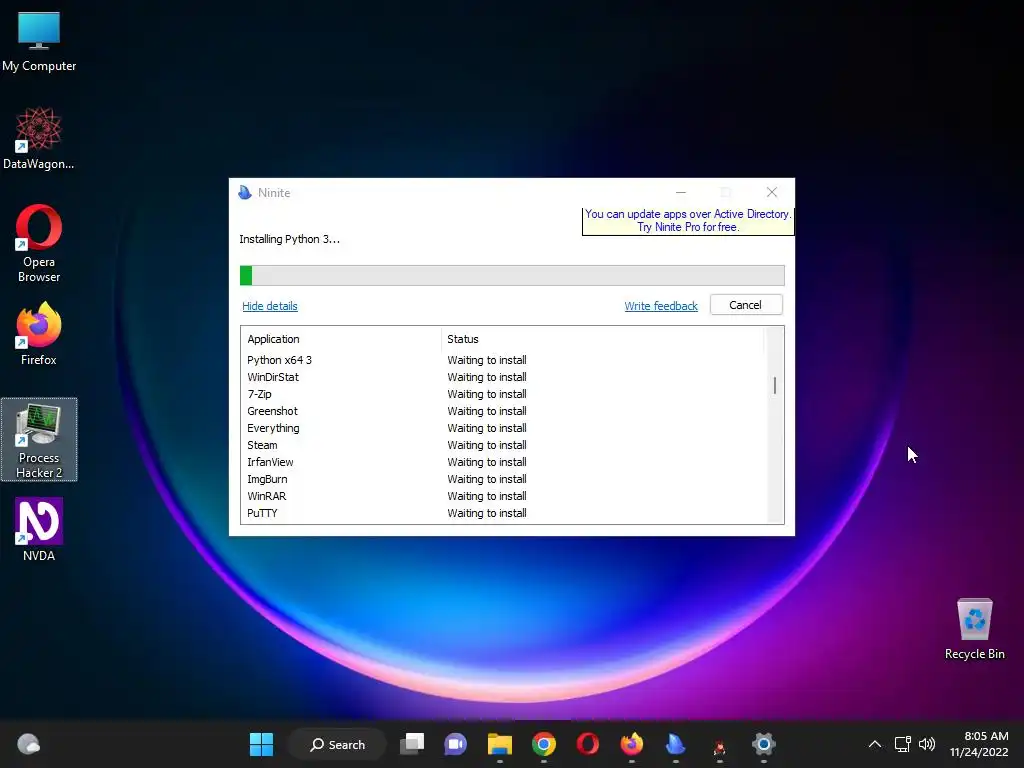Minimize the Ninite window
1024x768 pixels.
tap(680, 192)
